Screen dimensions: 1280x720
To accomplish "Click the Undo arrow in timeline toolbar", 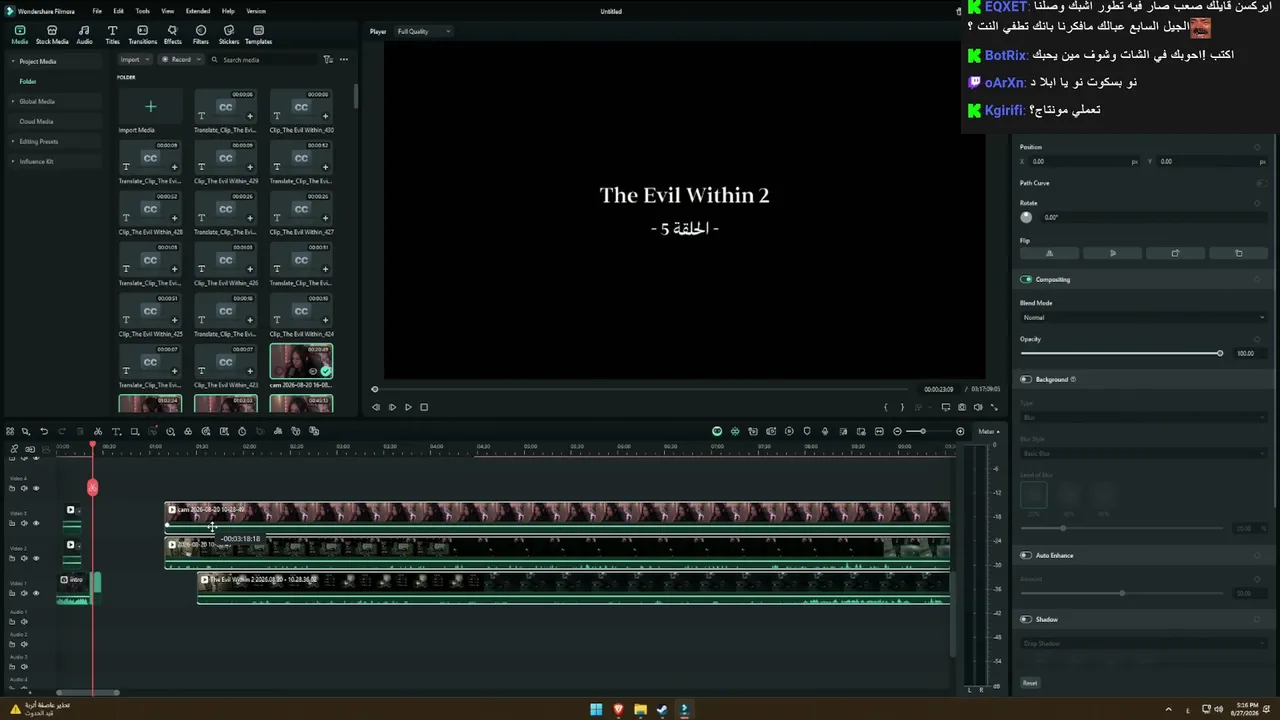I will tap(44, 431).
